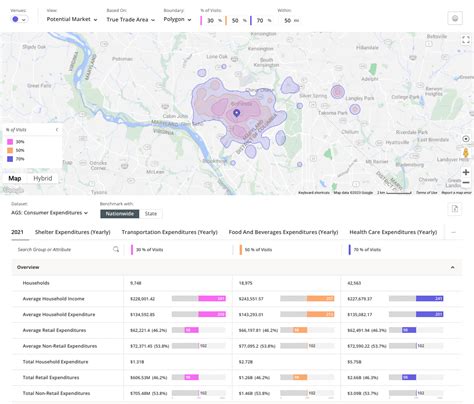Viewport: 474px width, 404px height.
Task: Click the Households row label
Action: click(x=36, y=283)
